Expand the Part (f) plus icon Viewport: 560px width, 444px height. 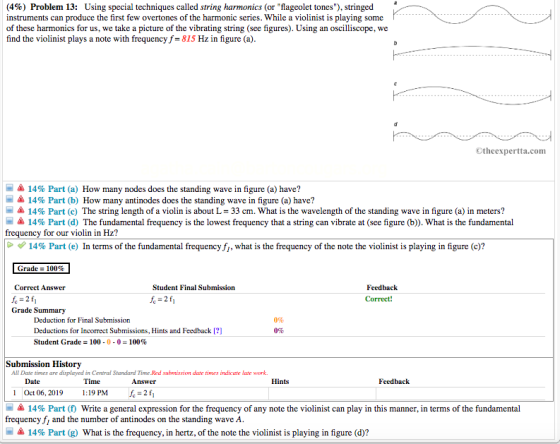click(x=10, y=407)
